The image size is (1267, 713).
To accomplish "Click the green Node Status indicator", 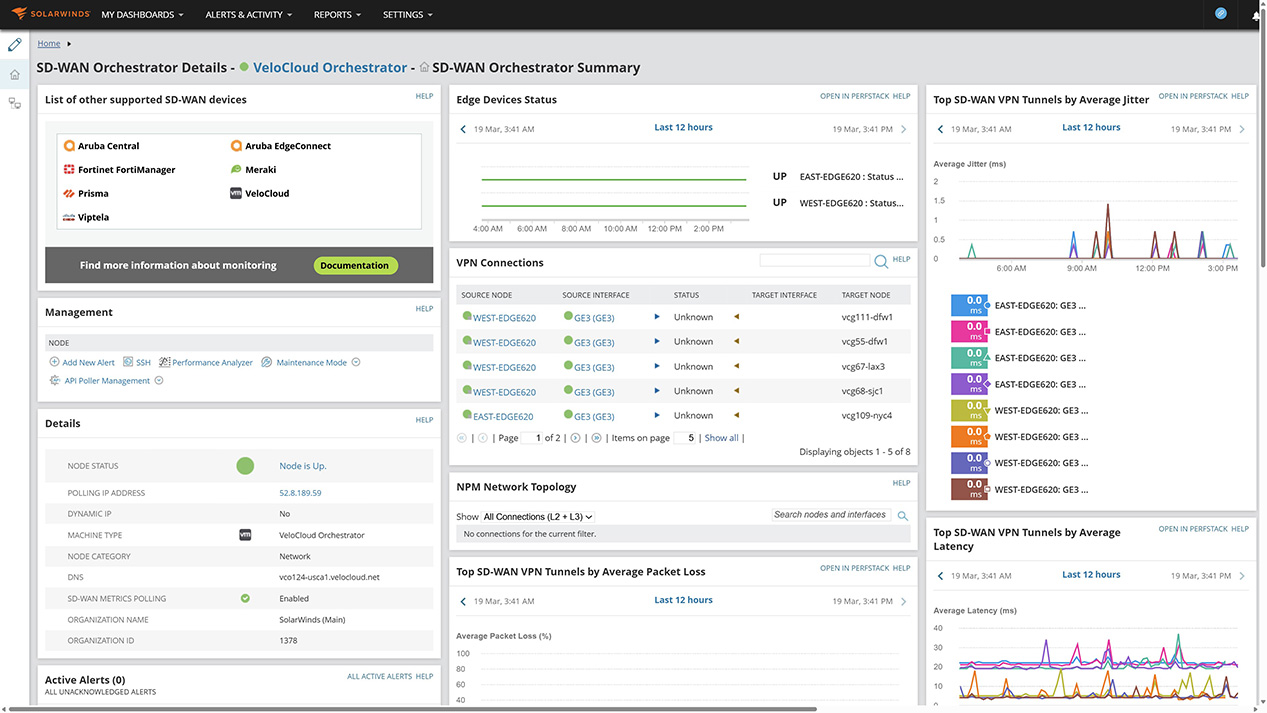I will point(245,465).
